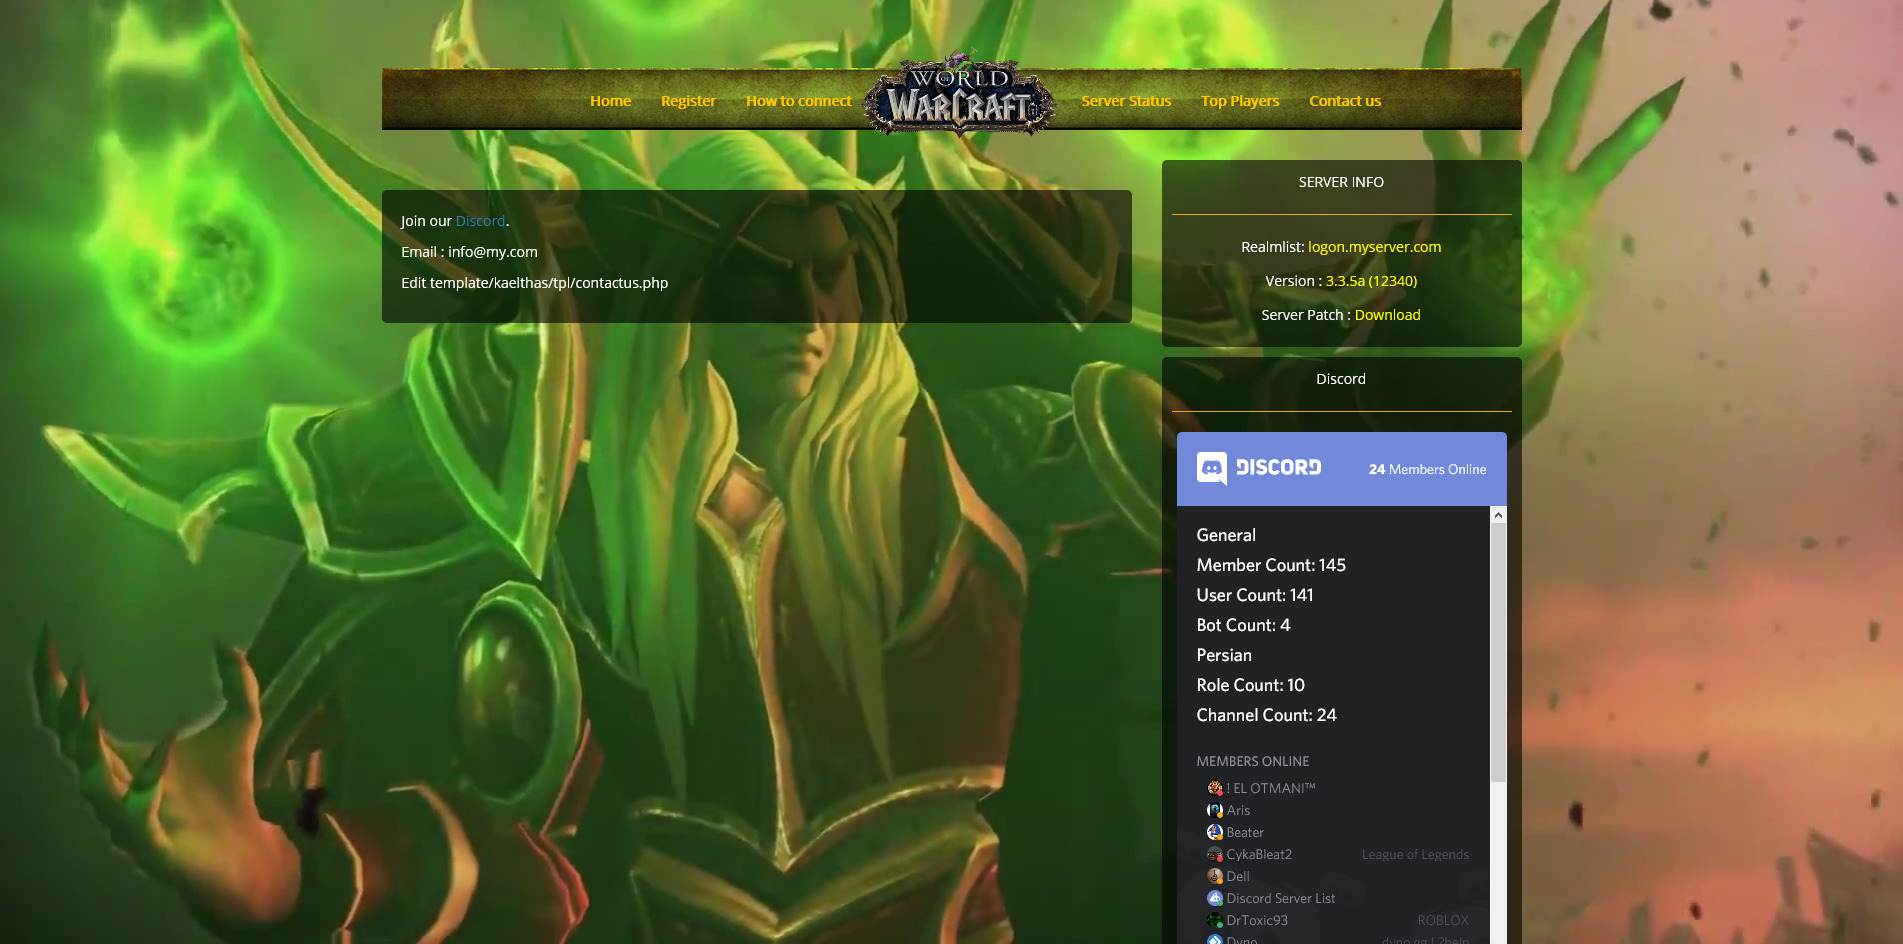Image resolution: width=1903 pixels, height=944 pixels.
Task: Download the server patch
Action: (1387, 315)
